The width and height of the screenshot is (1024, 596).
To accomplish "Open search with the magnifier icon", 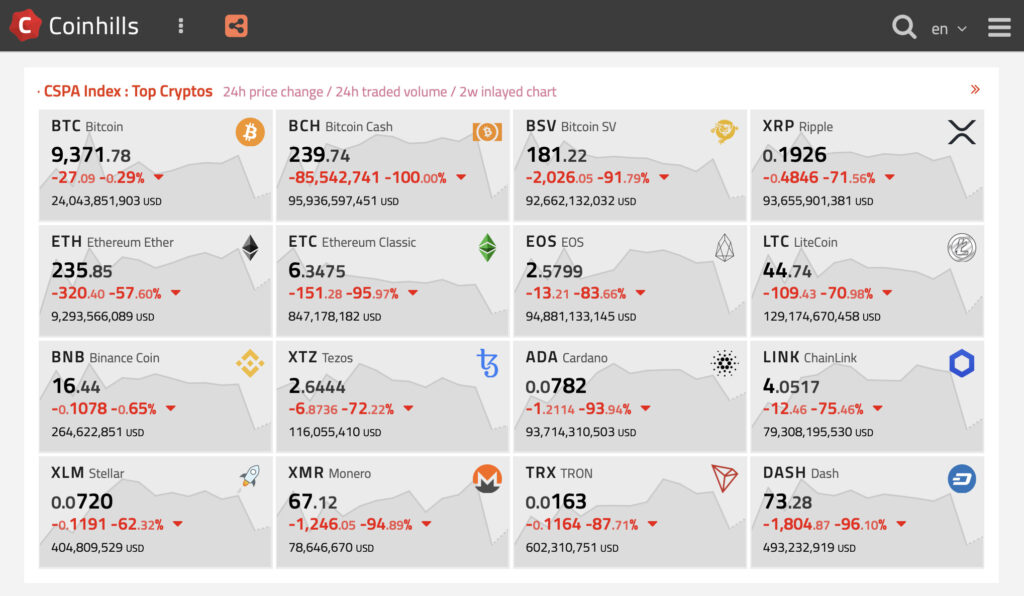I will [x=904, y=27].
